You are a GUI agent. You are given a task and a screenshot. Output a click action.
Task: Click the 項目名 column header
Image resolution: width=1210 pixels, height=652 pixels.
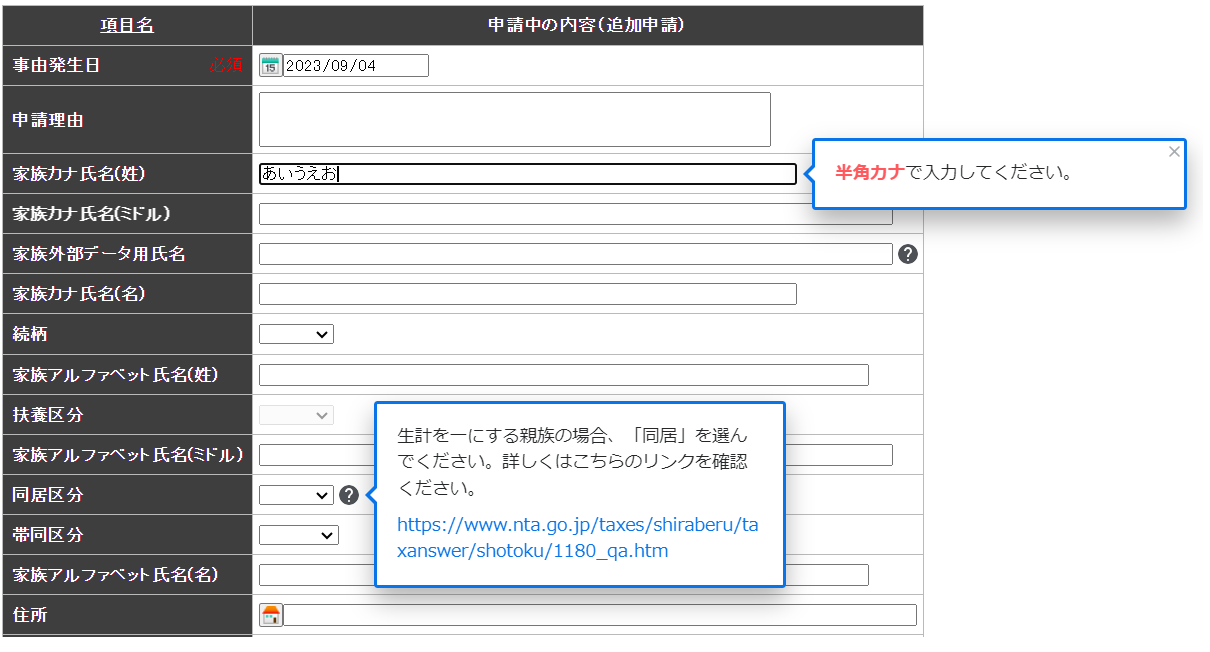128,26
